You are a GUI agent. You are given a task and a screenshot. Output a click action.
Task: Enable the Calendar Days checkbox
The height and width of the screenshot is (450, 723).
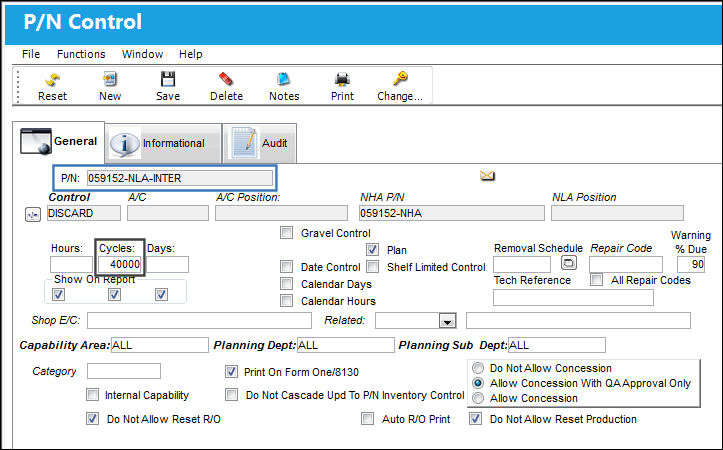point(286,284)
